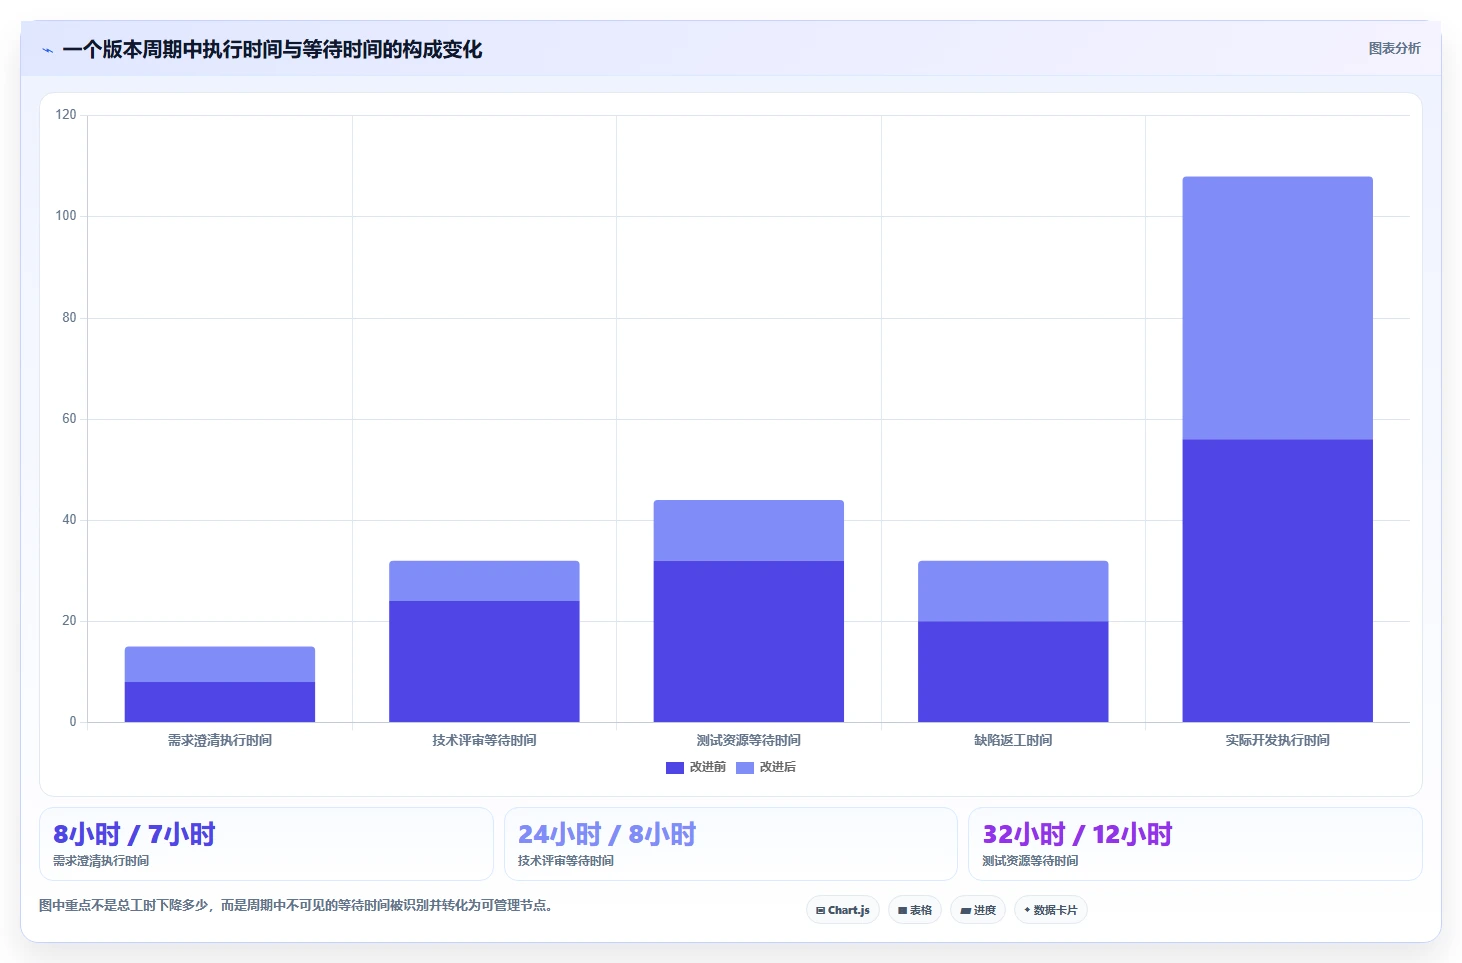Click the light 改进后 legend color swatch
The height and width of the screenshot is (963, 1462).
[x=745, y=768]
